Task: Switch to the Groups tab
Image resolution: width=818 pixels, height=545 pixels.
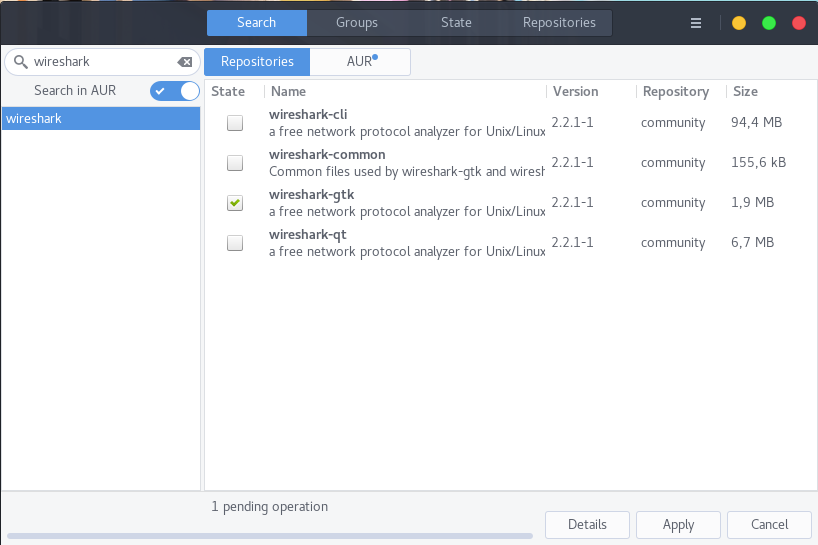Action: click(357, 23)
